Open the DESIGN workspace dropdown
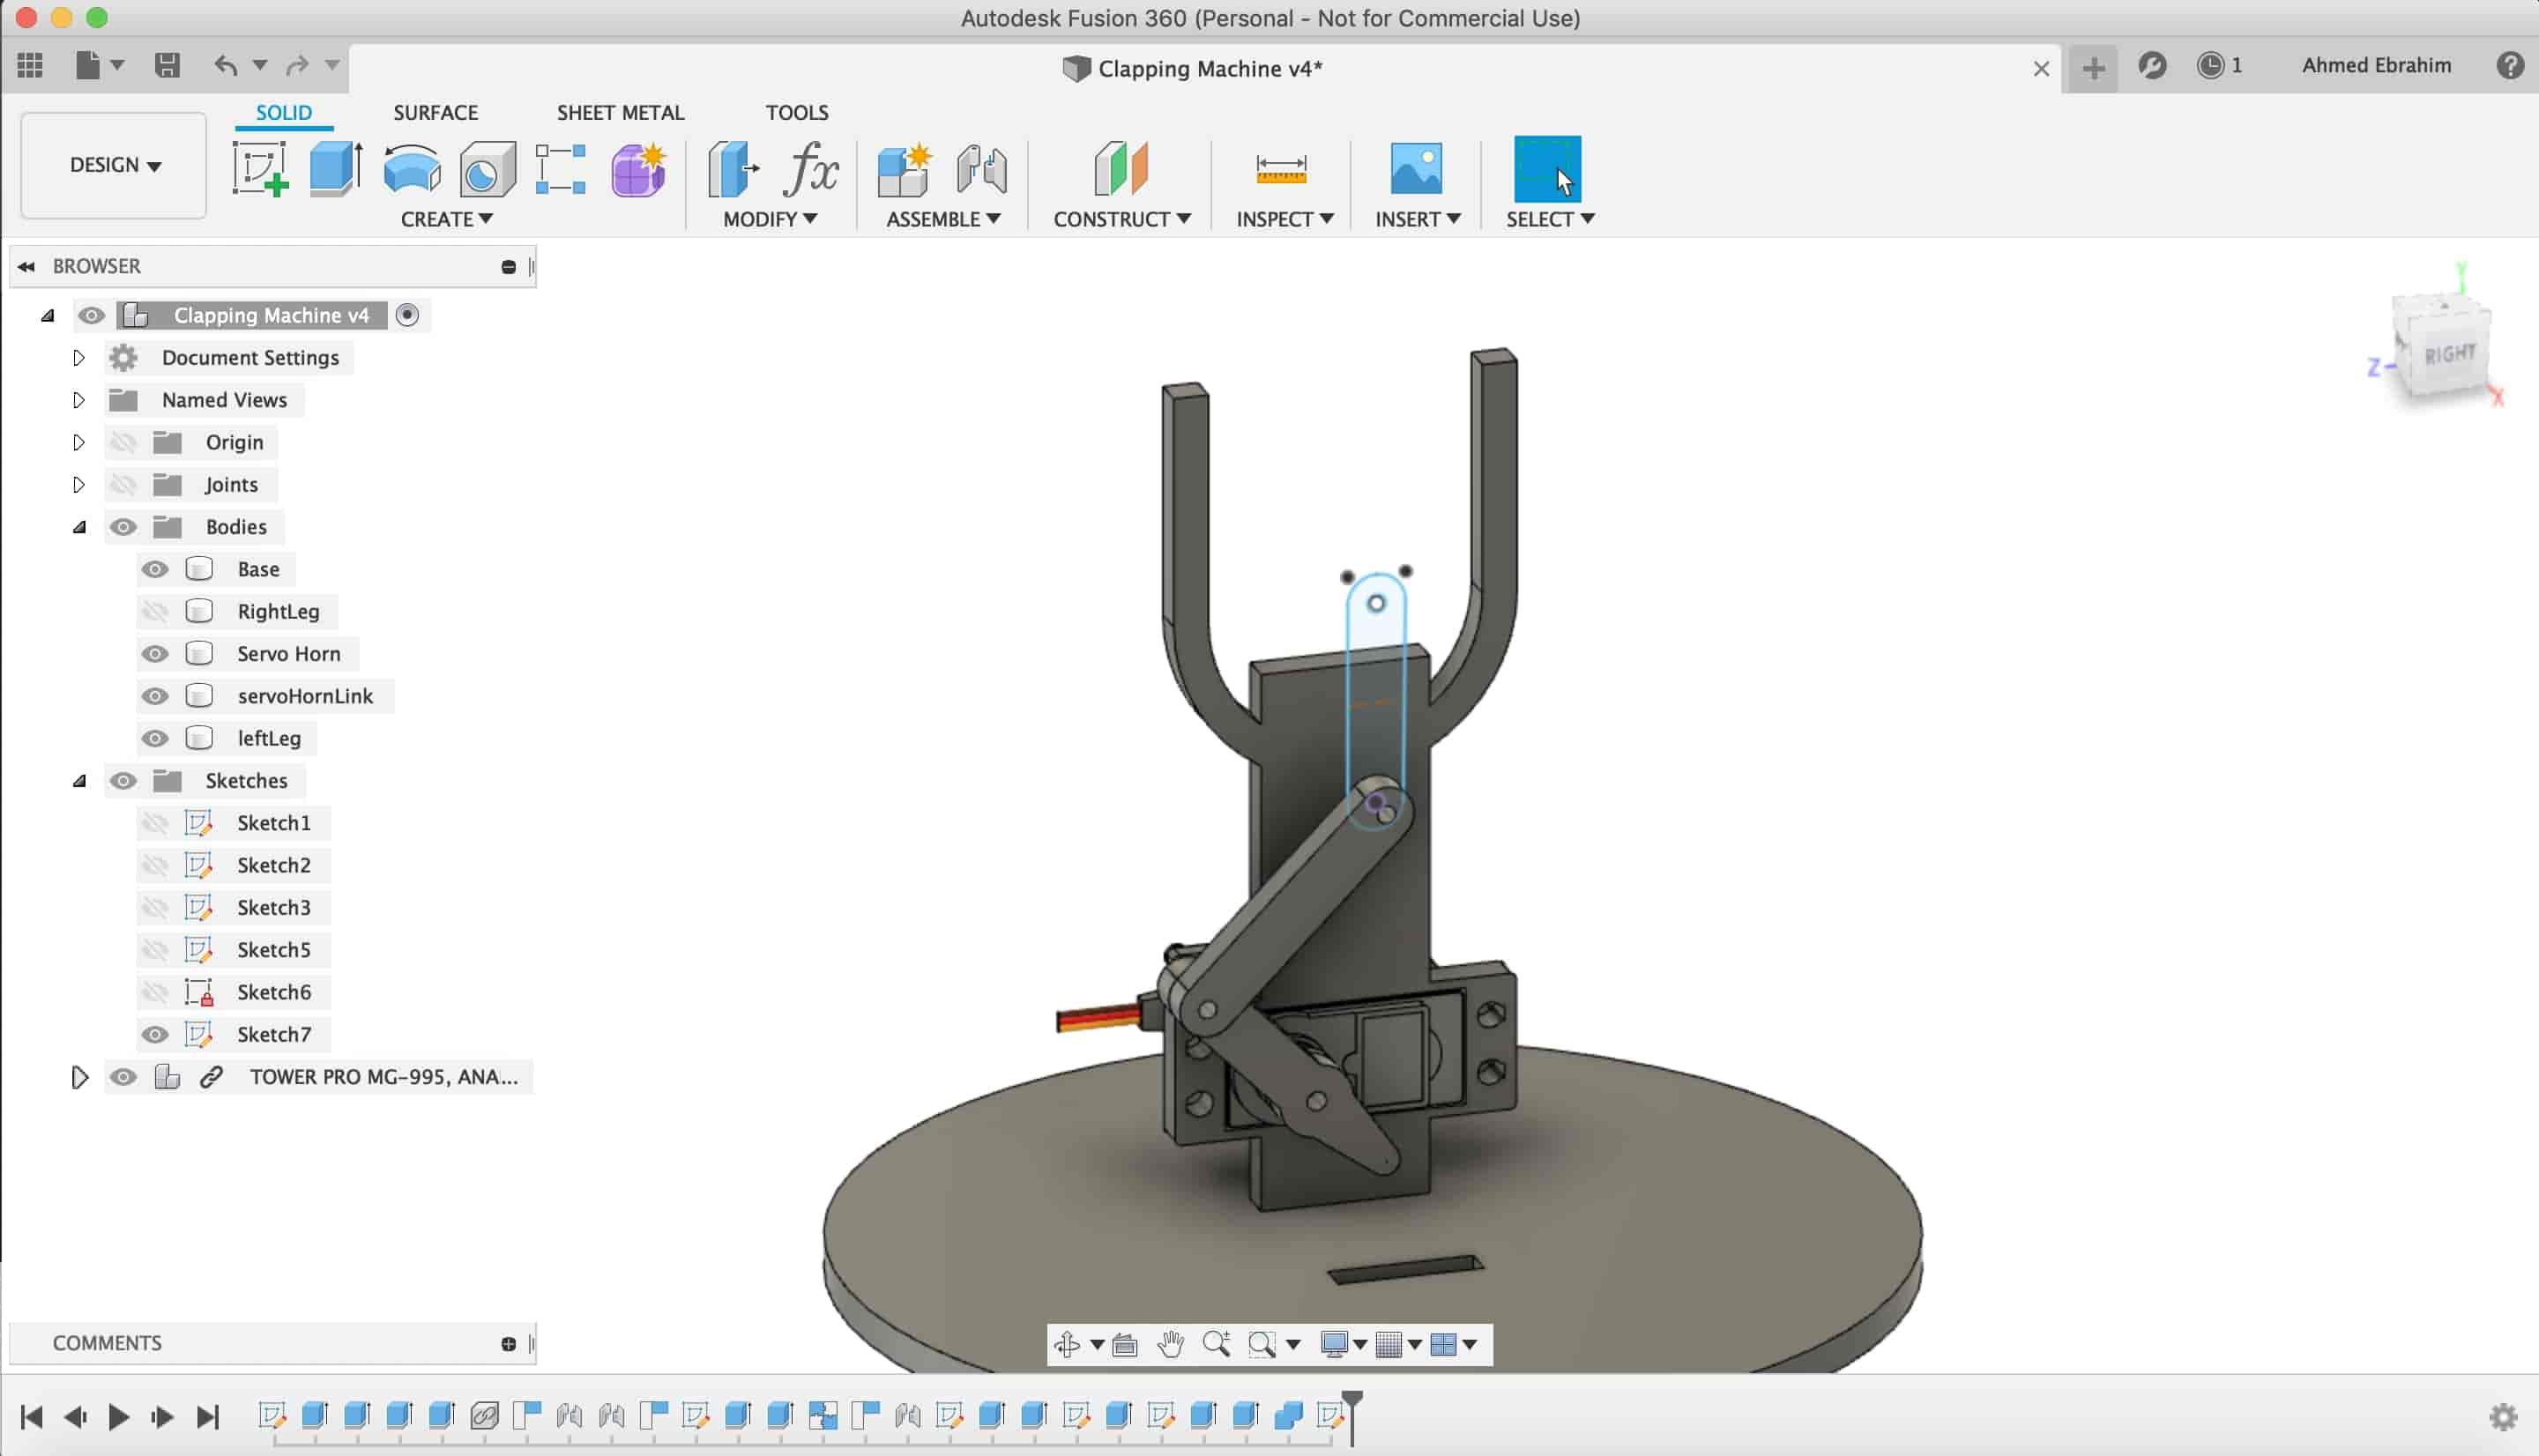Viewport: 2539px width, 1456px height. tap(114, 165)
